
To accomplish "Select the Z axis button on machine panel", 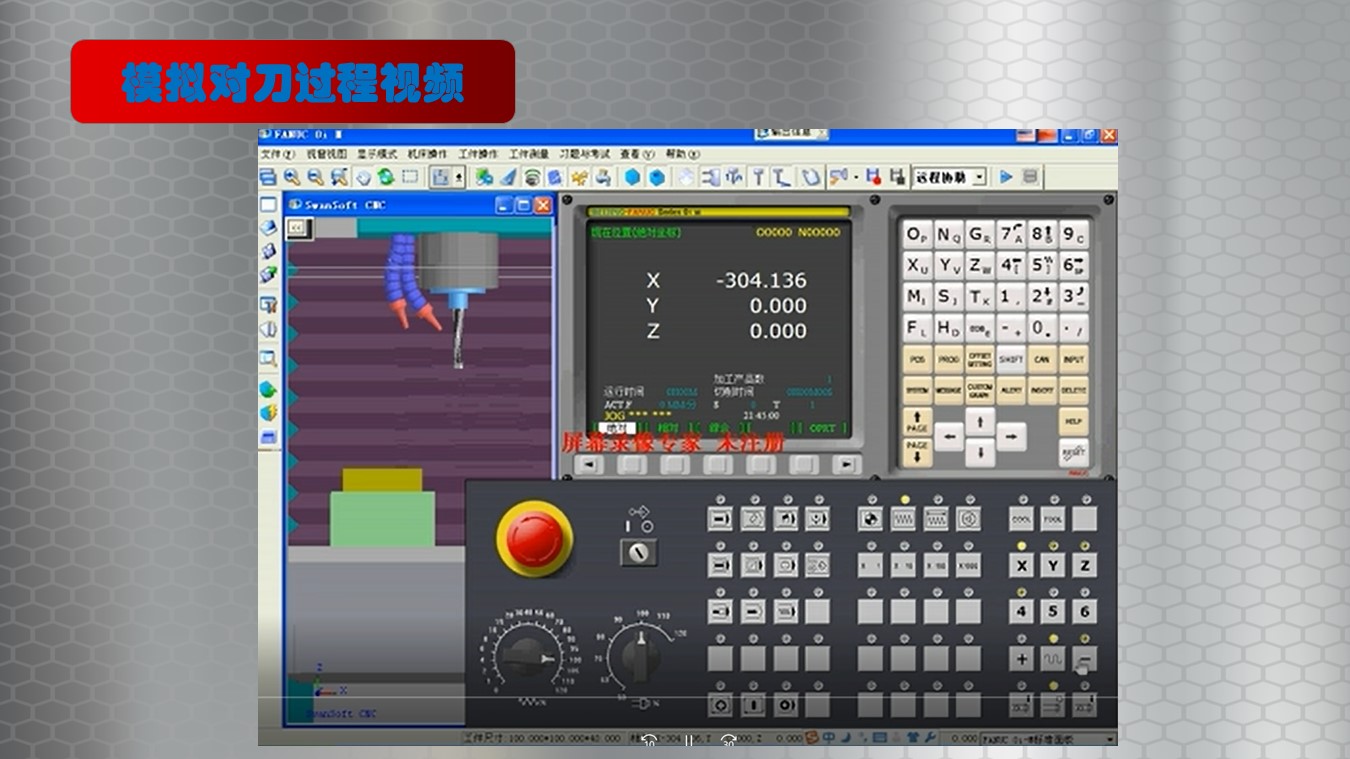I will click(x=1084, y=566).
